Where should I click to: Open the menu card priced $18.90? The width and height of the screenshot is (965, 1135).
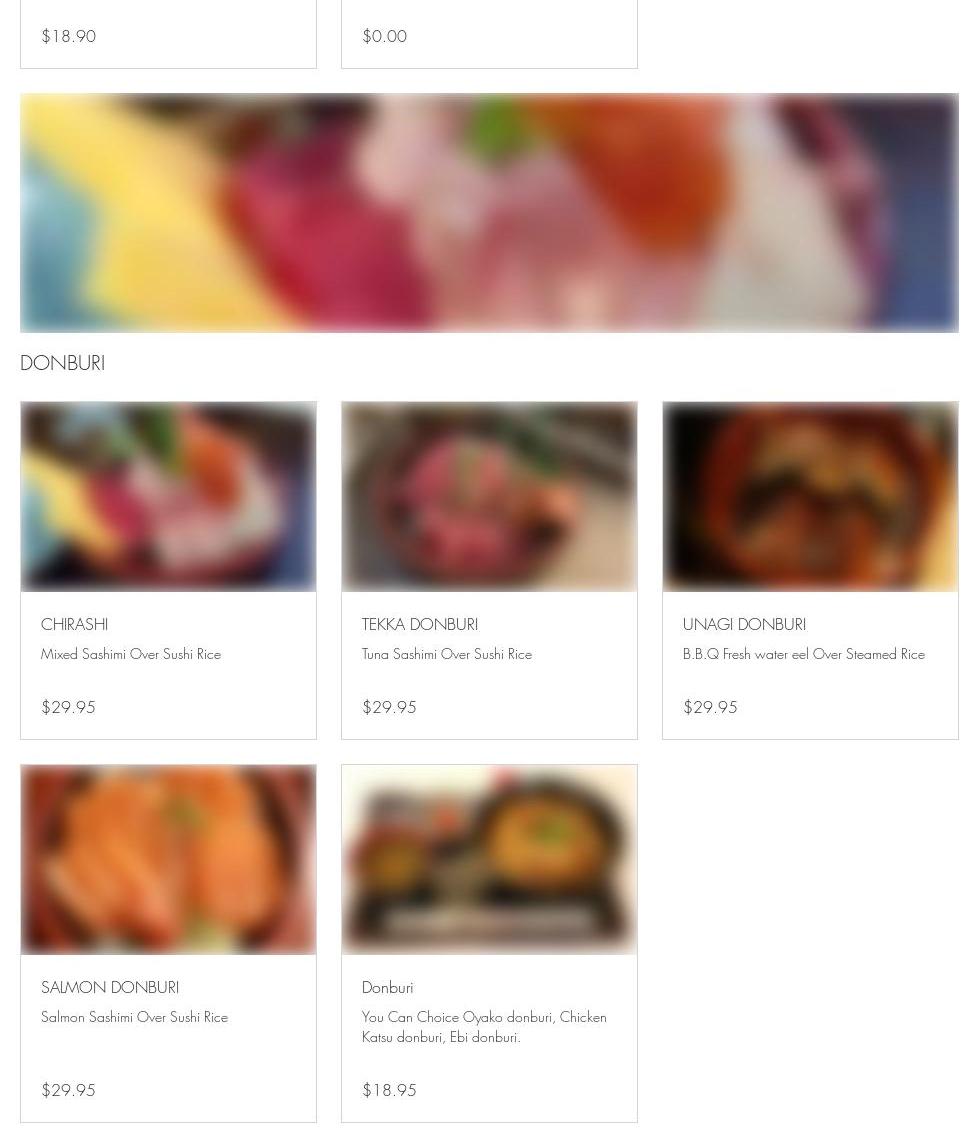(x=168, y=34)
